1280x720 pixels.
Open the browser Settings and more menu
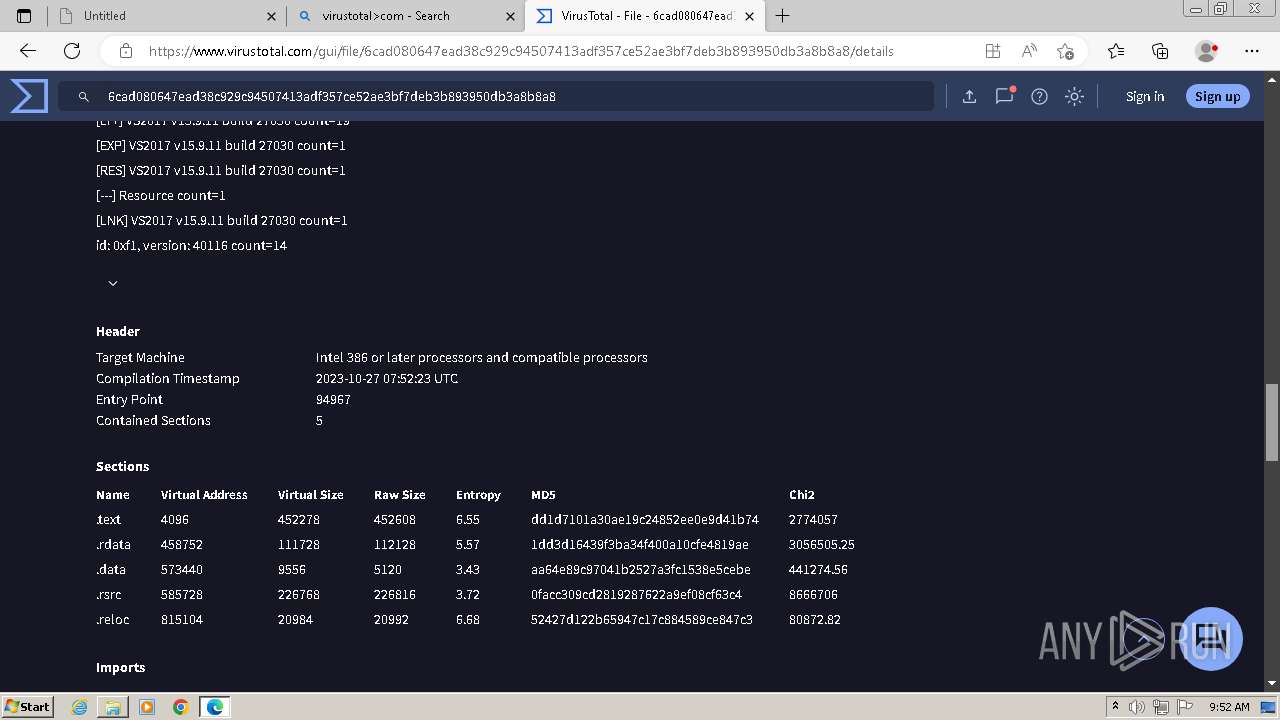coord(1252,51)
